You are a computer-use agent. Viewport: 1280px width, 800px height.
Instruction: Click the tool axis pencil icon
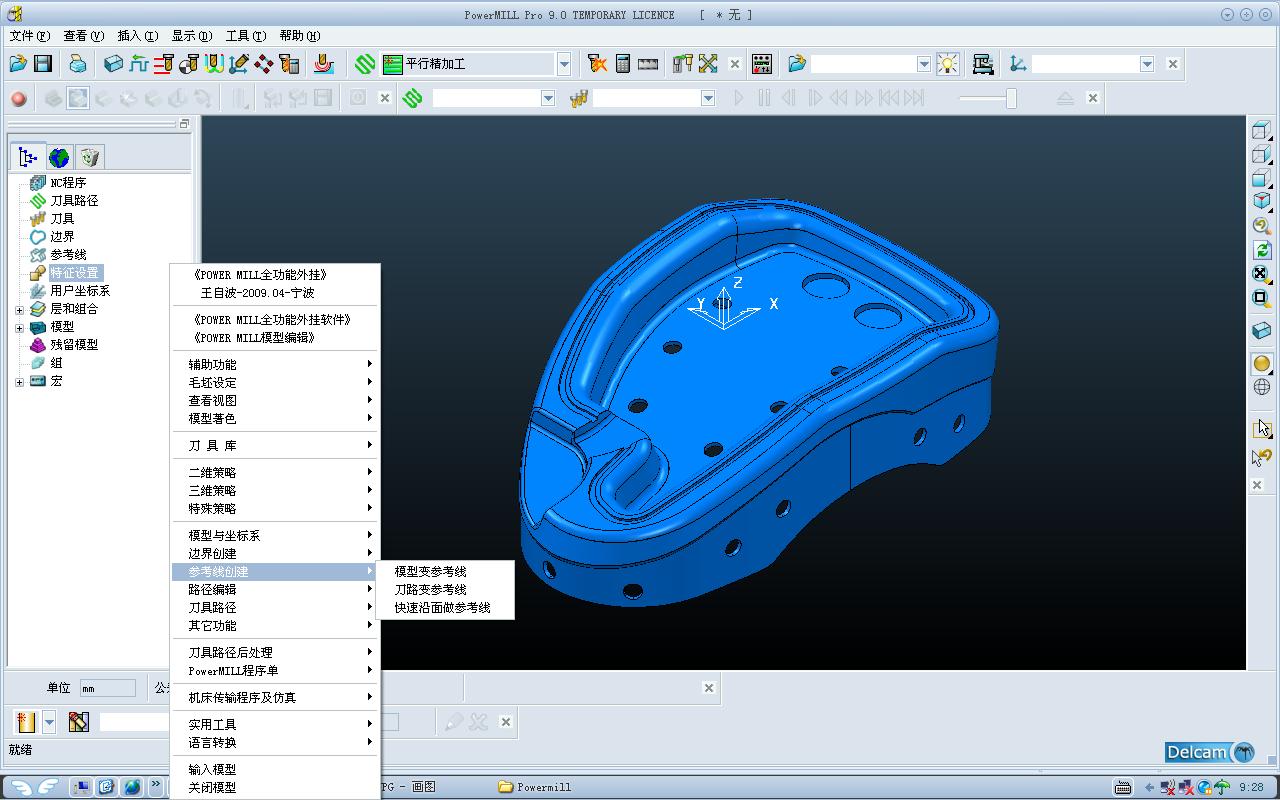click(x=239, y=64)
